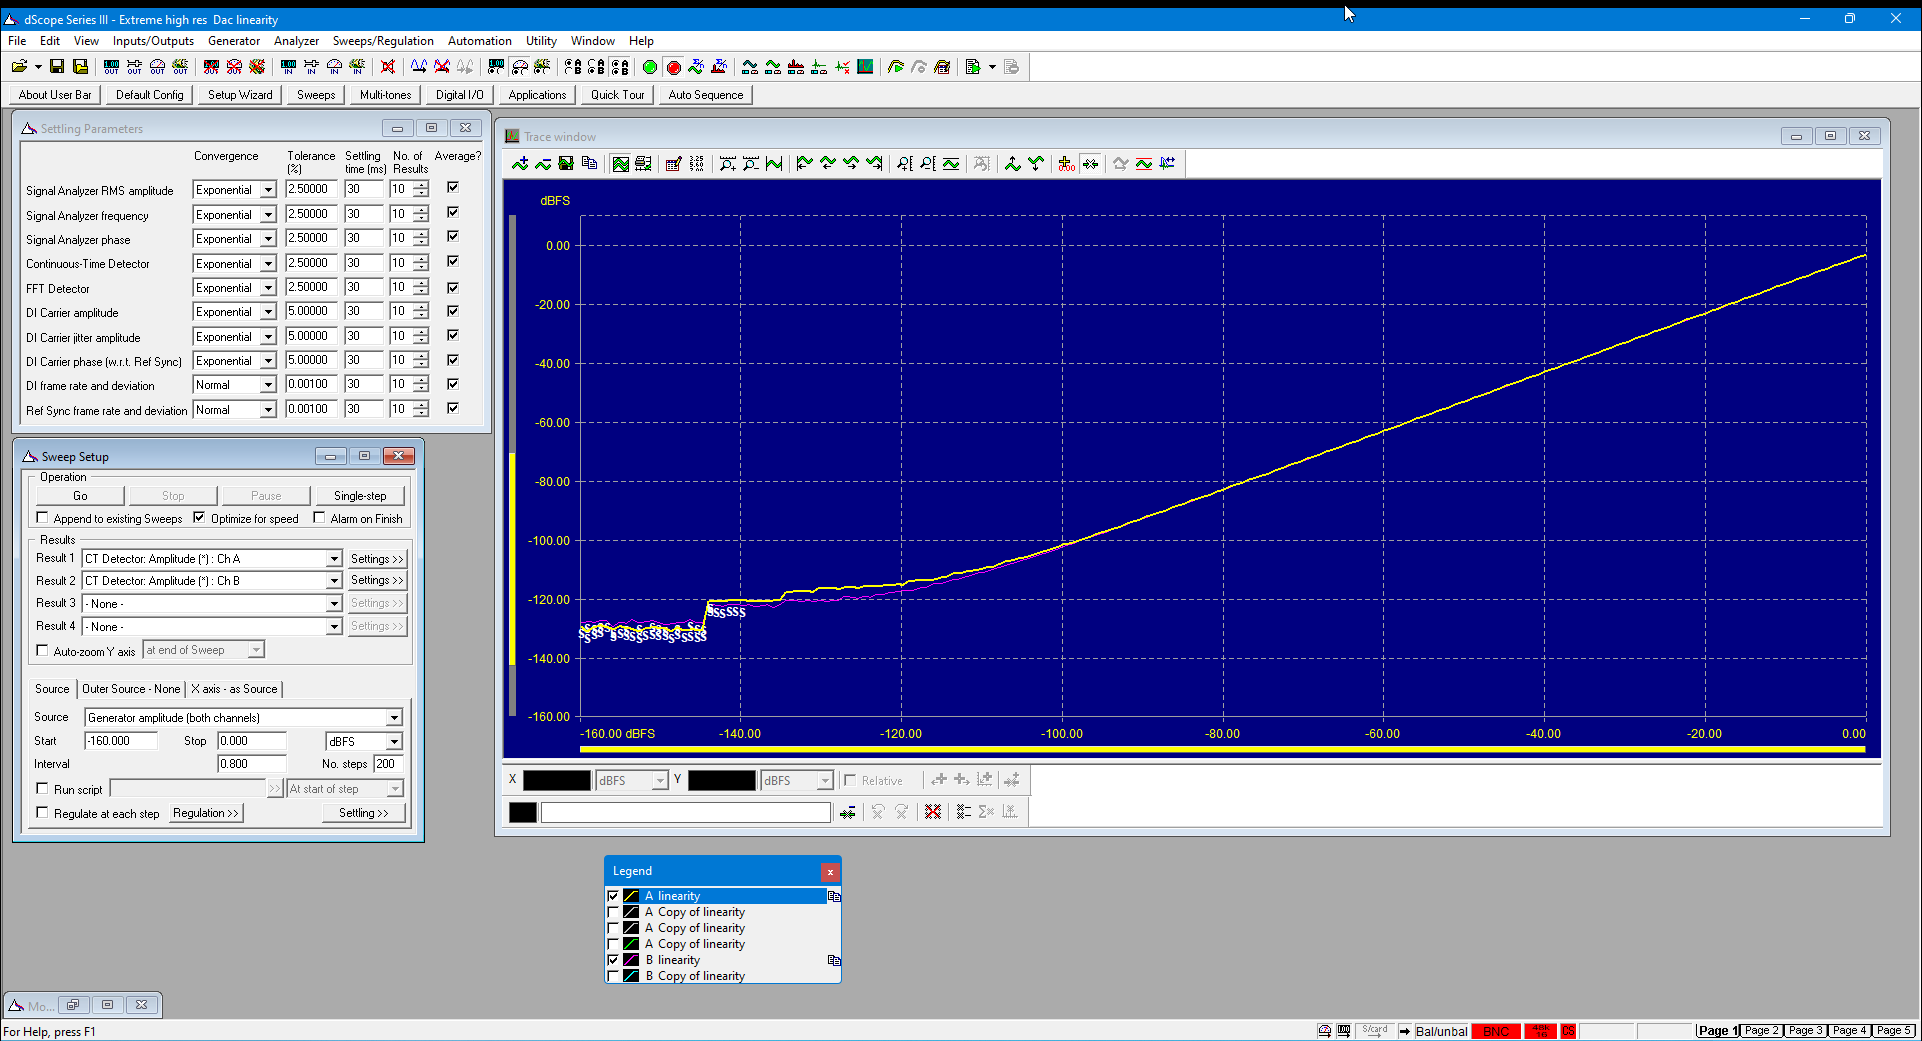Show the first A Copy of linearity trace
Image resolution: width=1922 pixels, height=1041 pixels.
tap(613, 912)
